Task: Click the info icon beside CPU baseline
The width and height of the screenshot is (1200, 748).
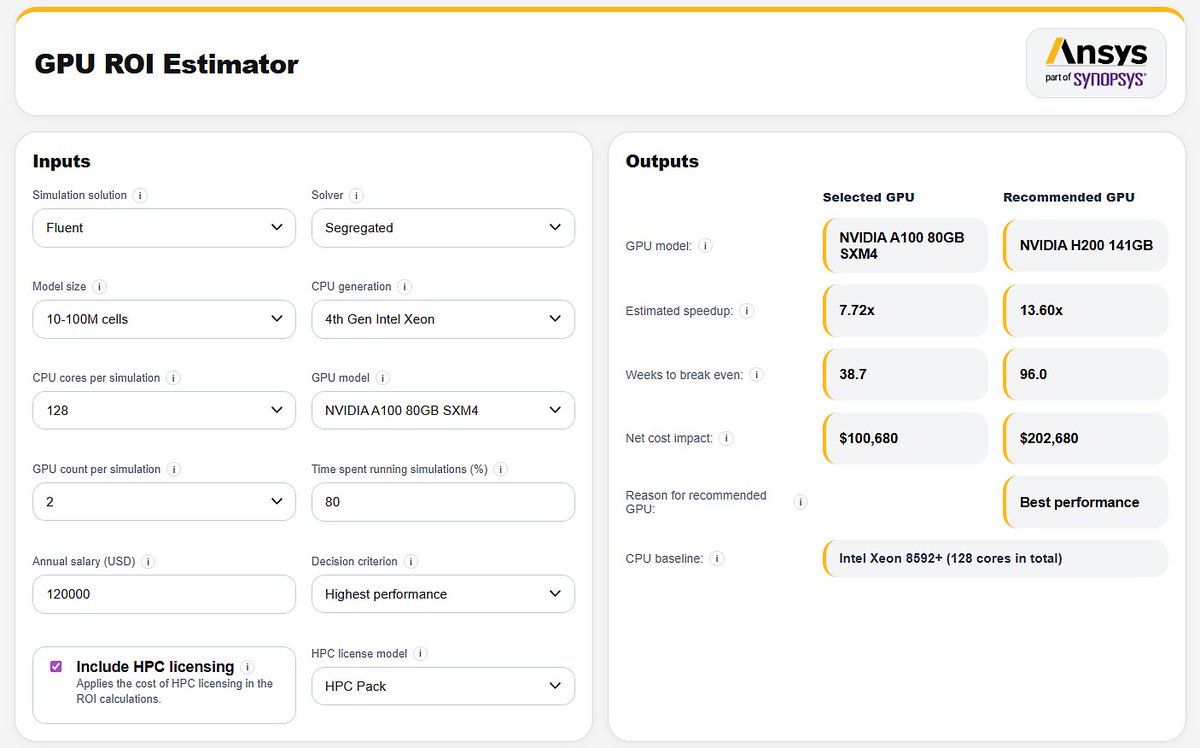Action: (x=717, y=559)
